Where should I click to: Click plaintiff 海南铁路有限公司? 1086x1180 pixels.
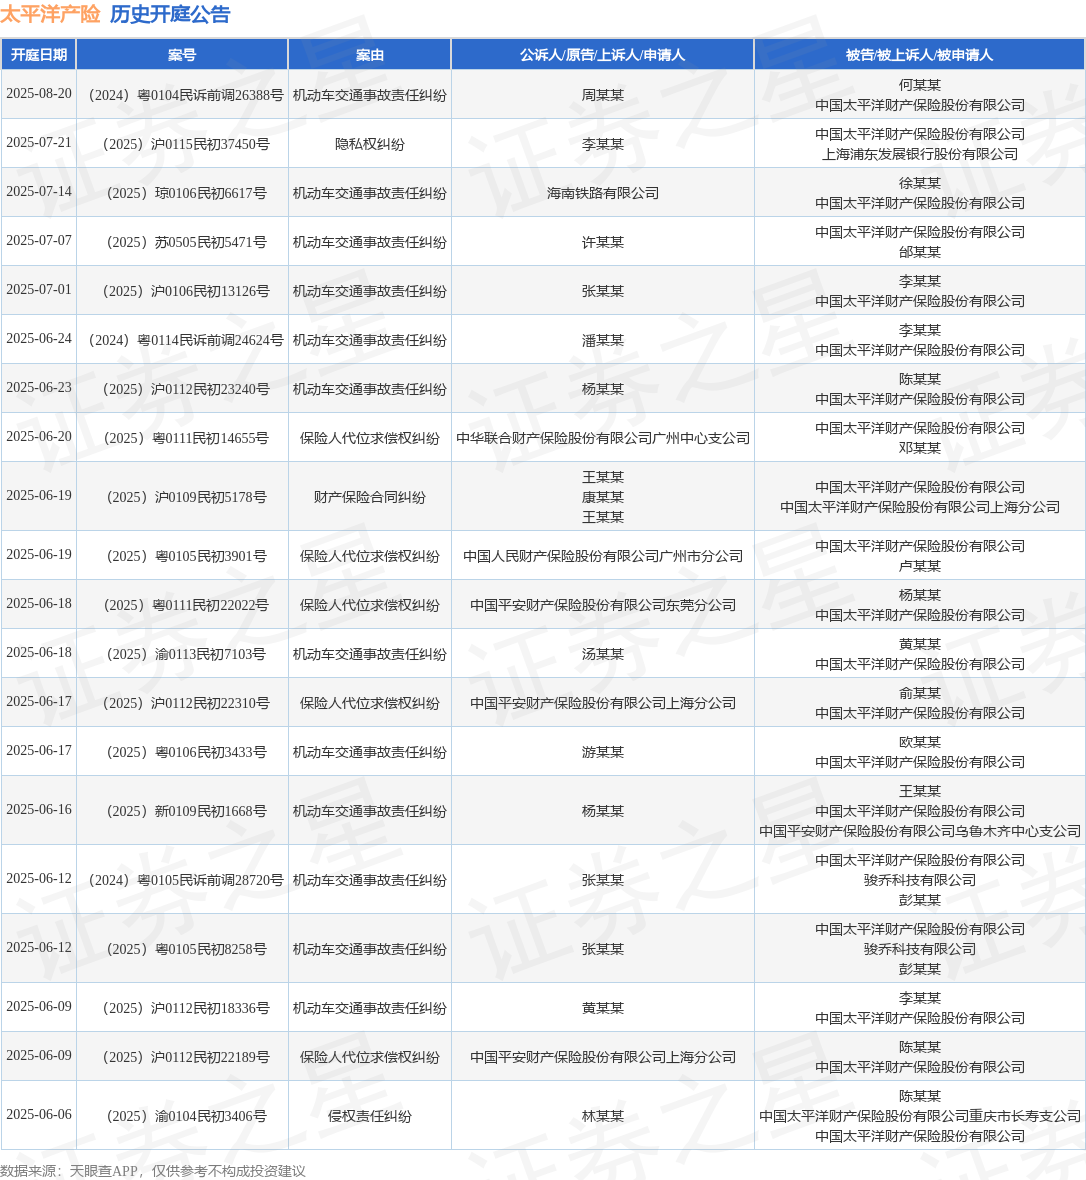[x=603, y=193]
